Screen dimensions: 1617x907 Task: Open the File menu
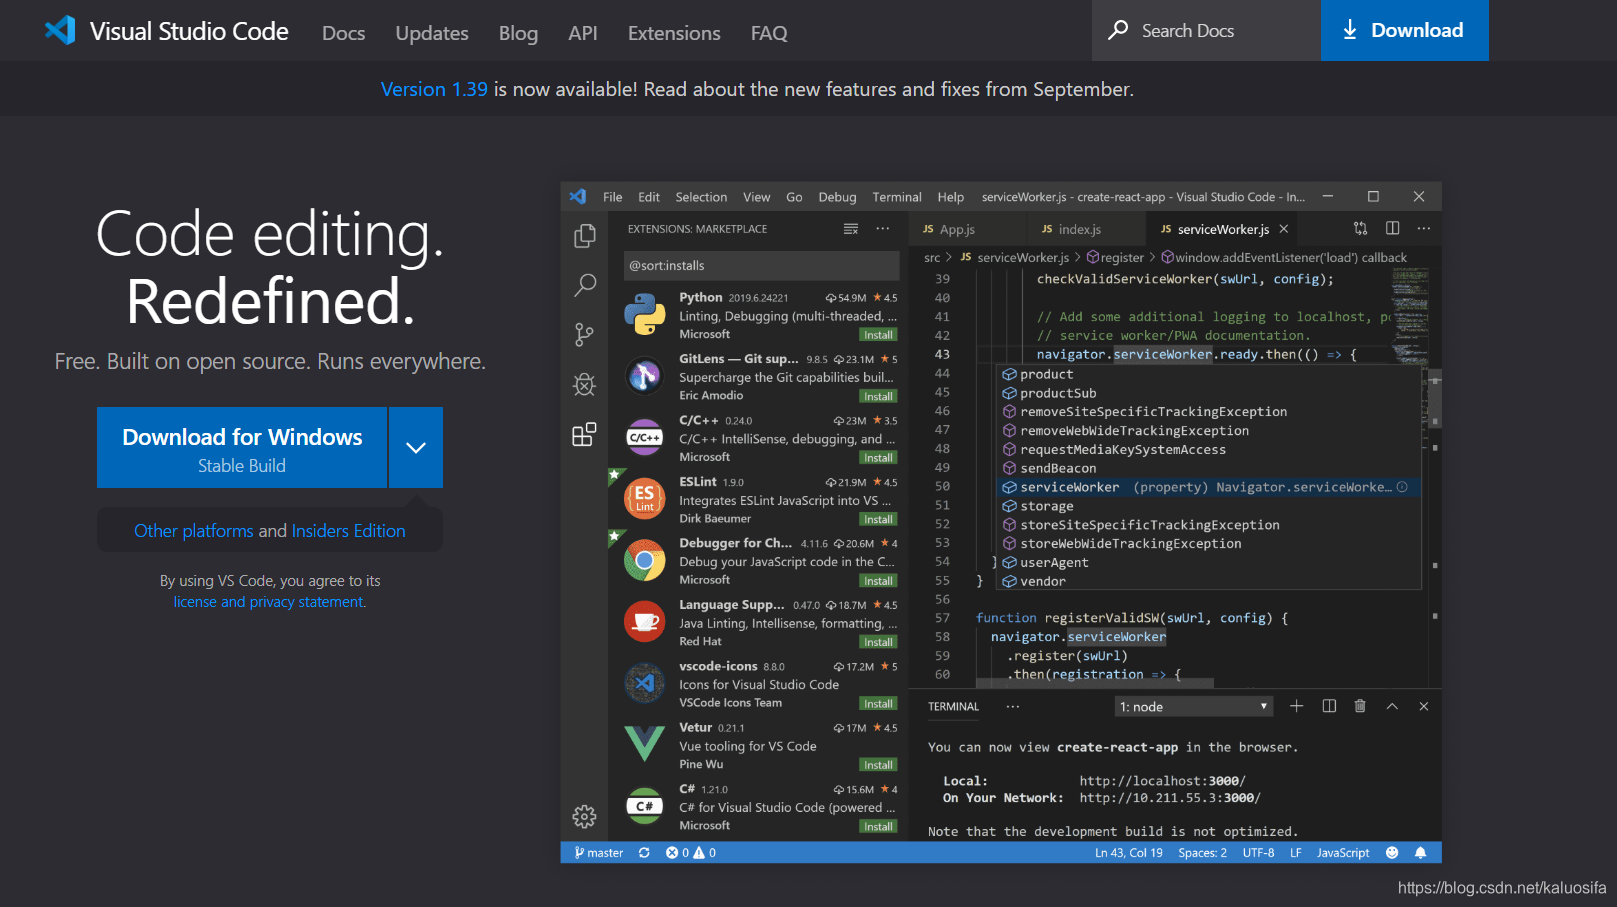[x=613, y=197]
